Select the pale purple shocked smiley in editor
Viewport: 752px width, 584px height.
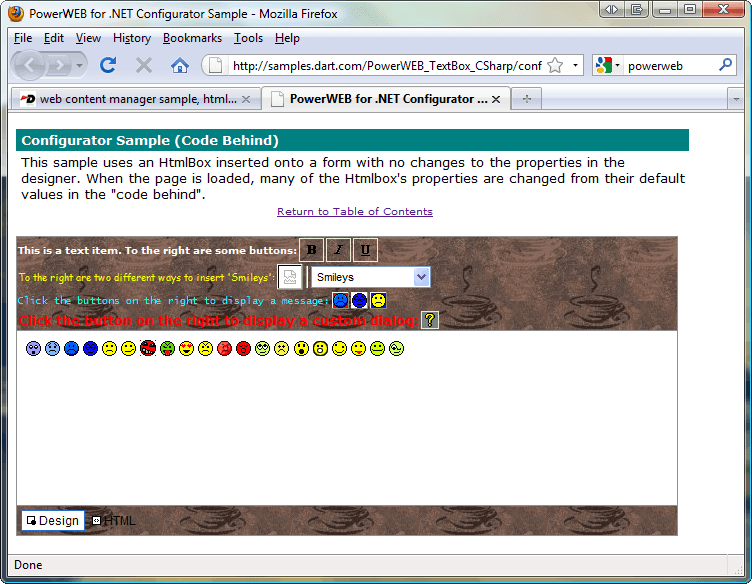[34, 349]
